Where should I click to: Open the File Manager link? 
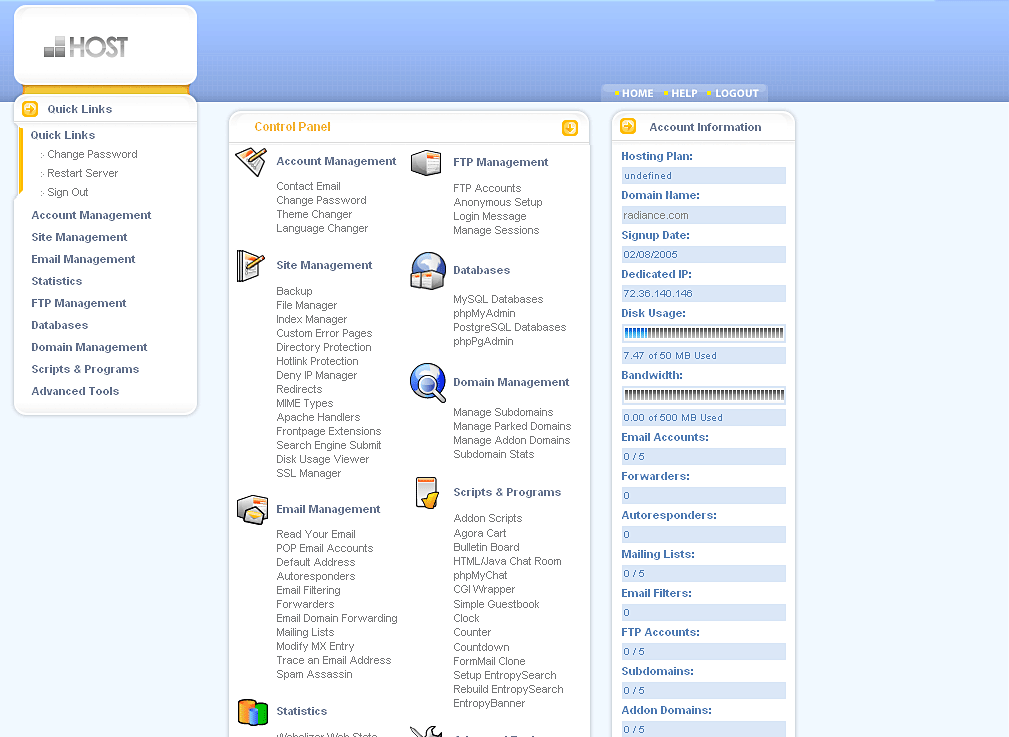(306, 305)
